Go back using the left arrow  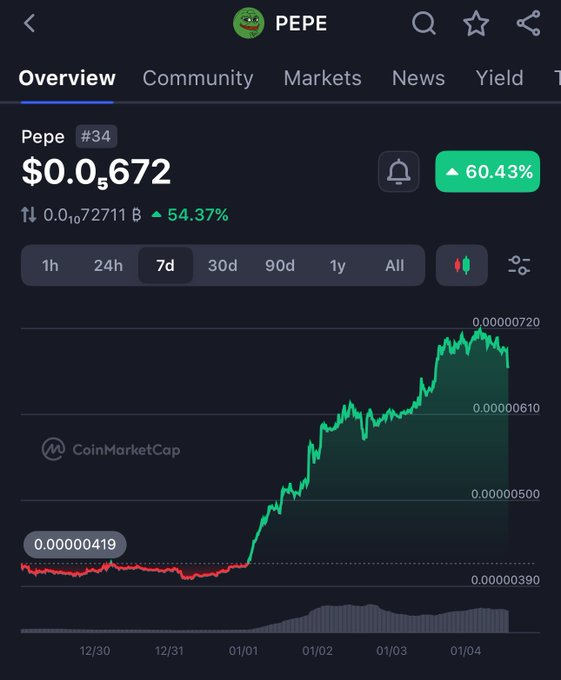click(29, 23)
